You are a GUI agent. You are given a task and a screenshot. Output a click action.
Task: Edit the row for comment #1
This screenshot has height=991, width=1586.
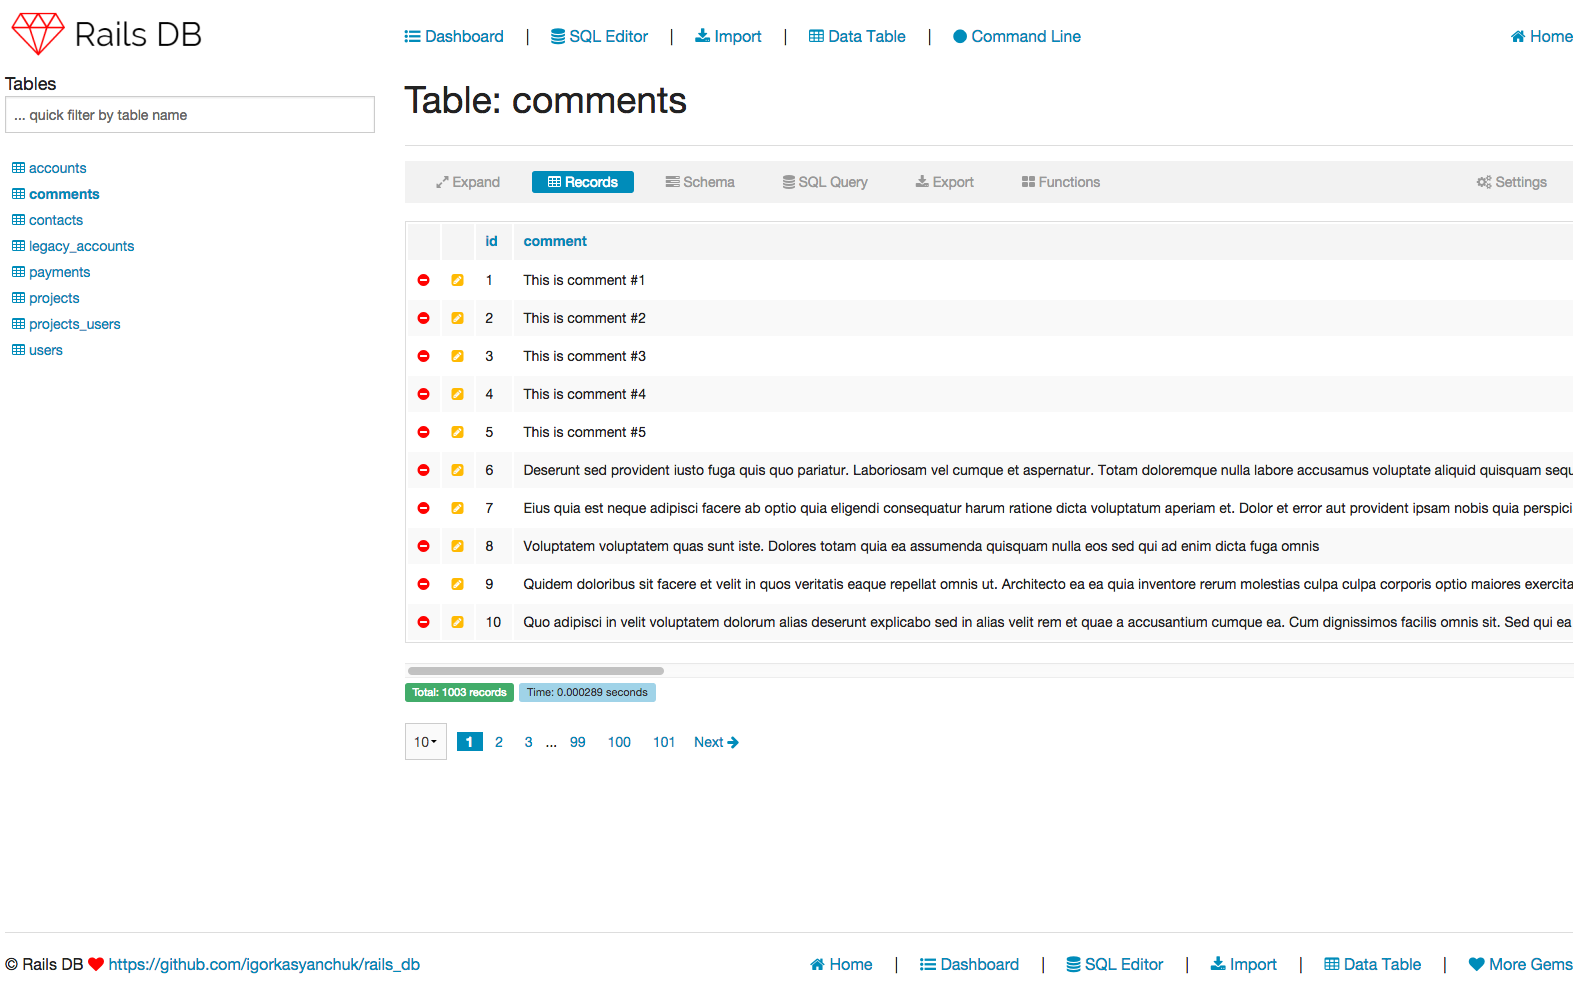tap(457, 280)
